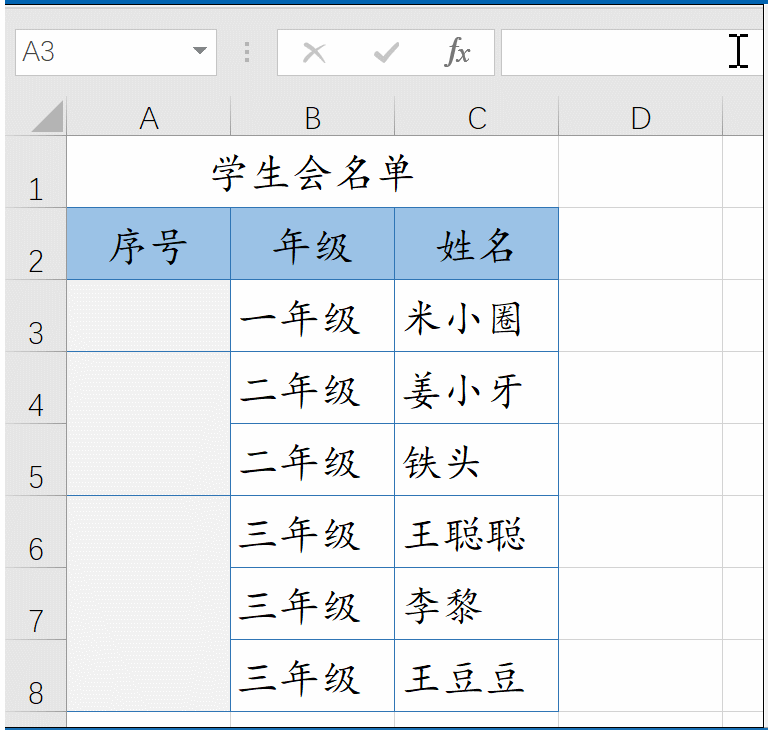This screenshot has width=768, height=730.
Task: Select column A header
Action: (148, 118)
